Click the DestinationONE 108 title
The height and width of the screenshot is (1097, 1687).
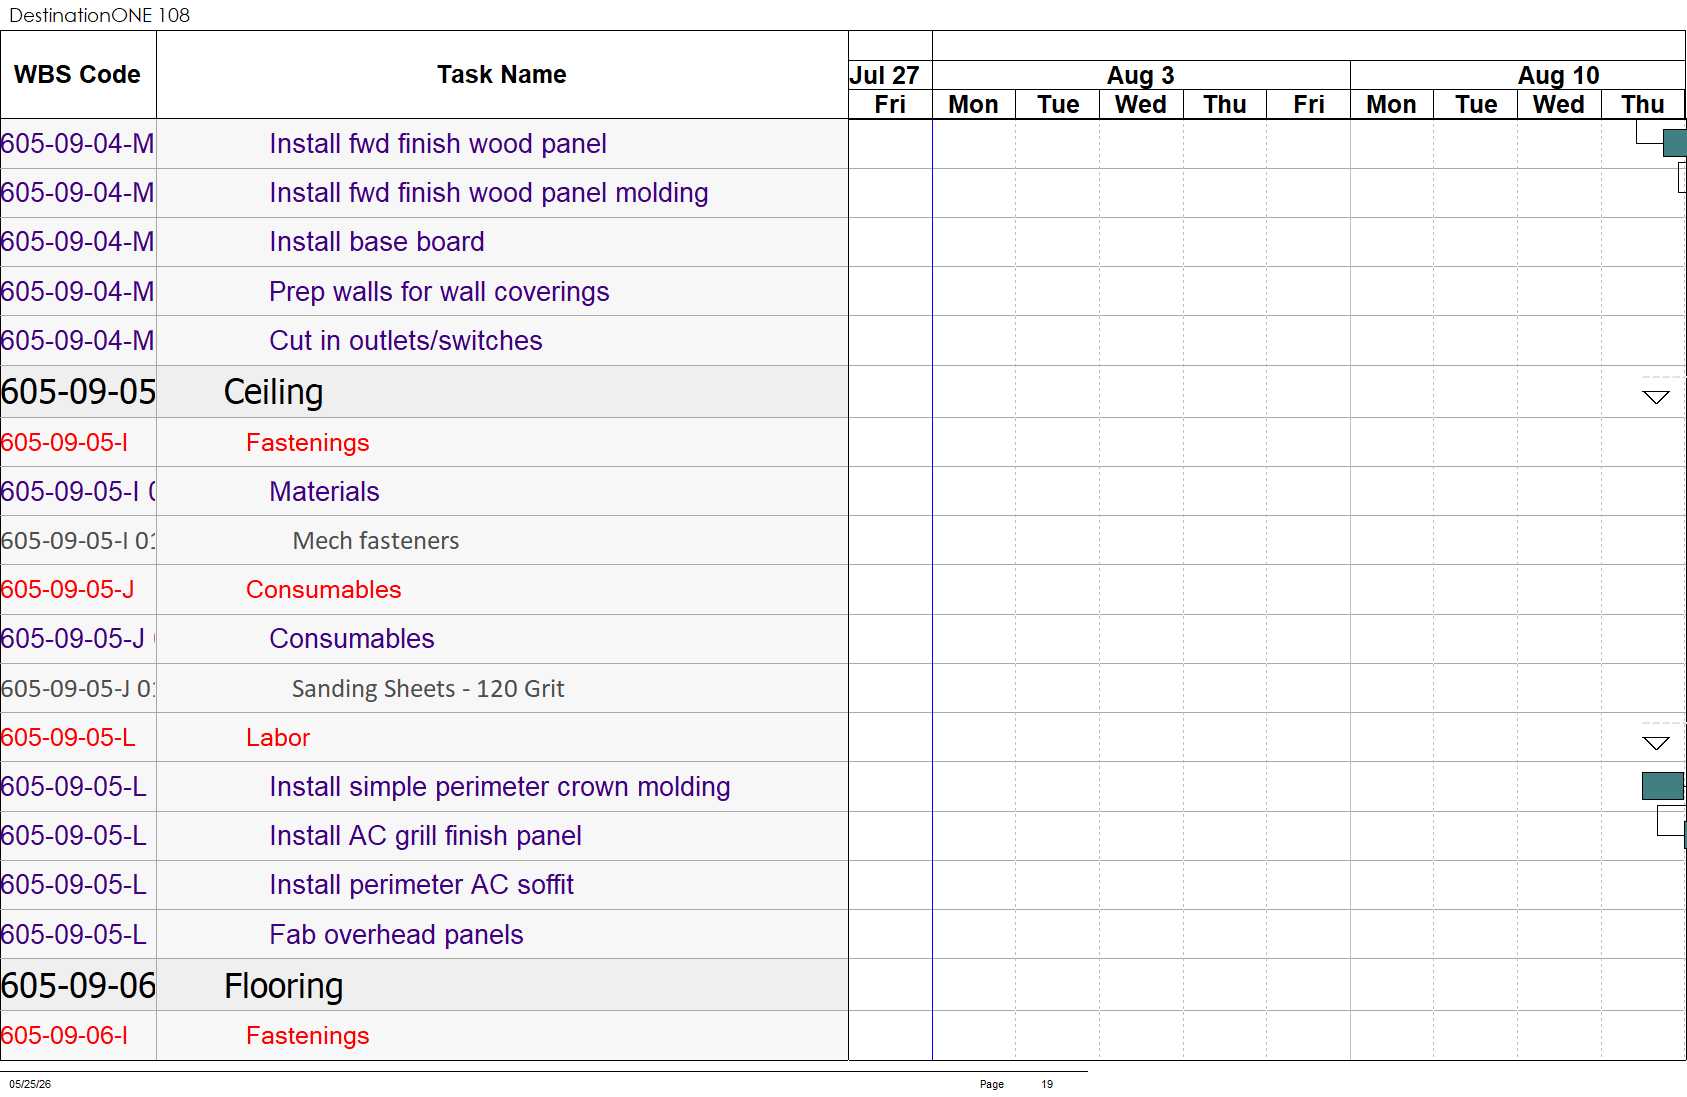100,15
